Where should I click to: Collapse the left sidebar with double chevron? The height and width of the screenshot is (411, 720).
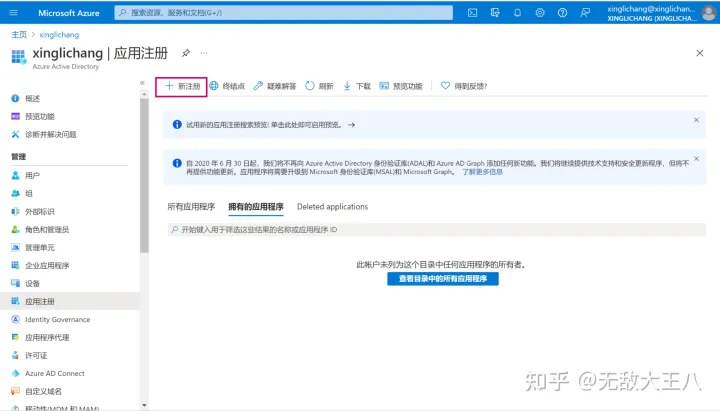point(142,82)
